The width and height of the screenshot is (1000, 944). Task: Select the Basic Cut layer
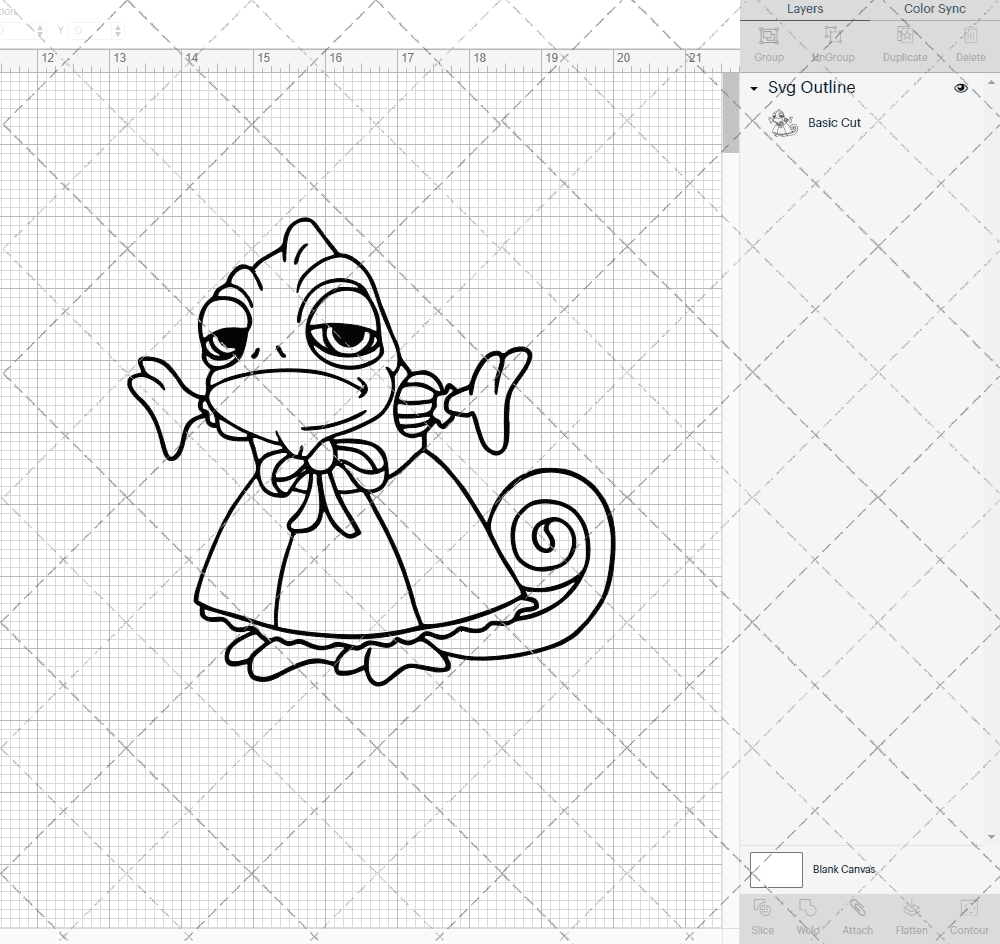[833, 122]
